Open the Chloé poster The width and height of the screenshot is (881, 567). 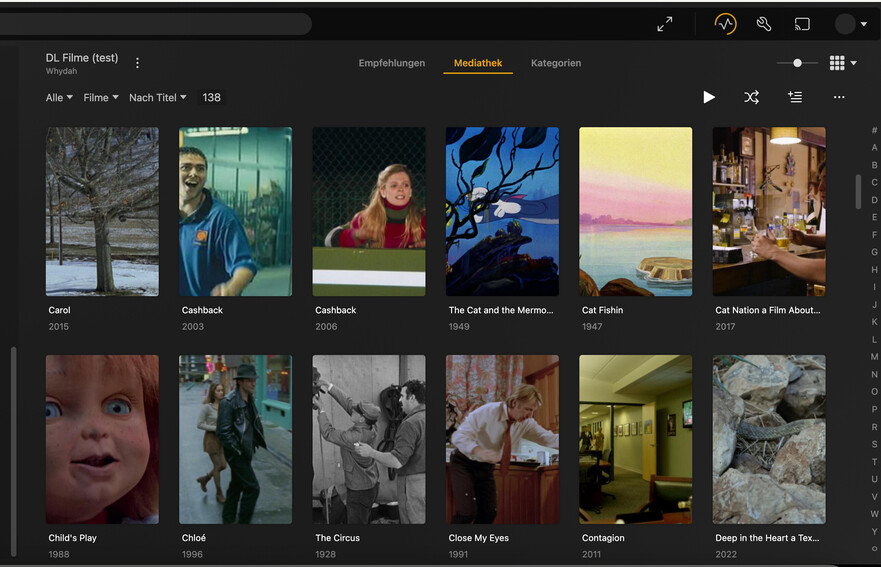[x=235, y=439]
